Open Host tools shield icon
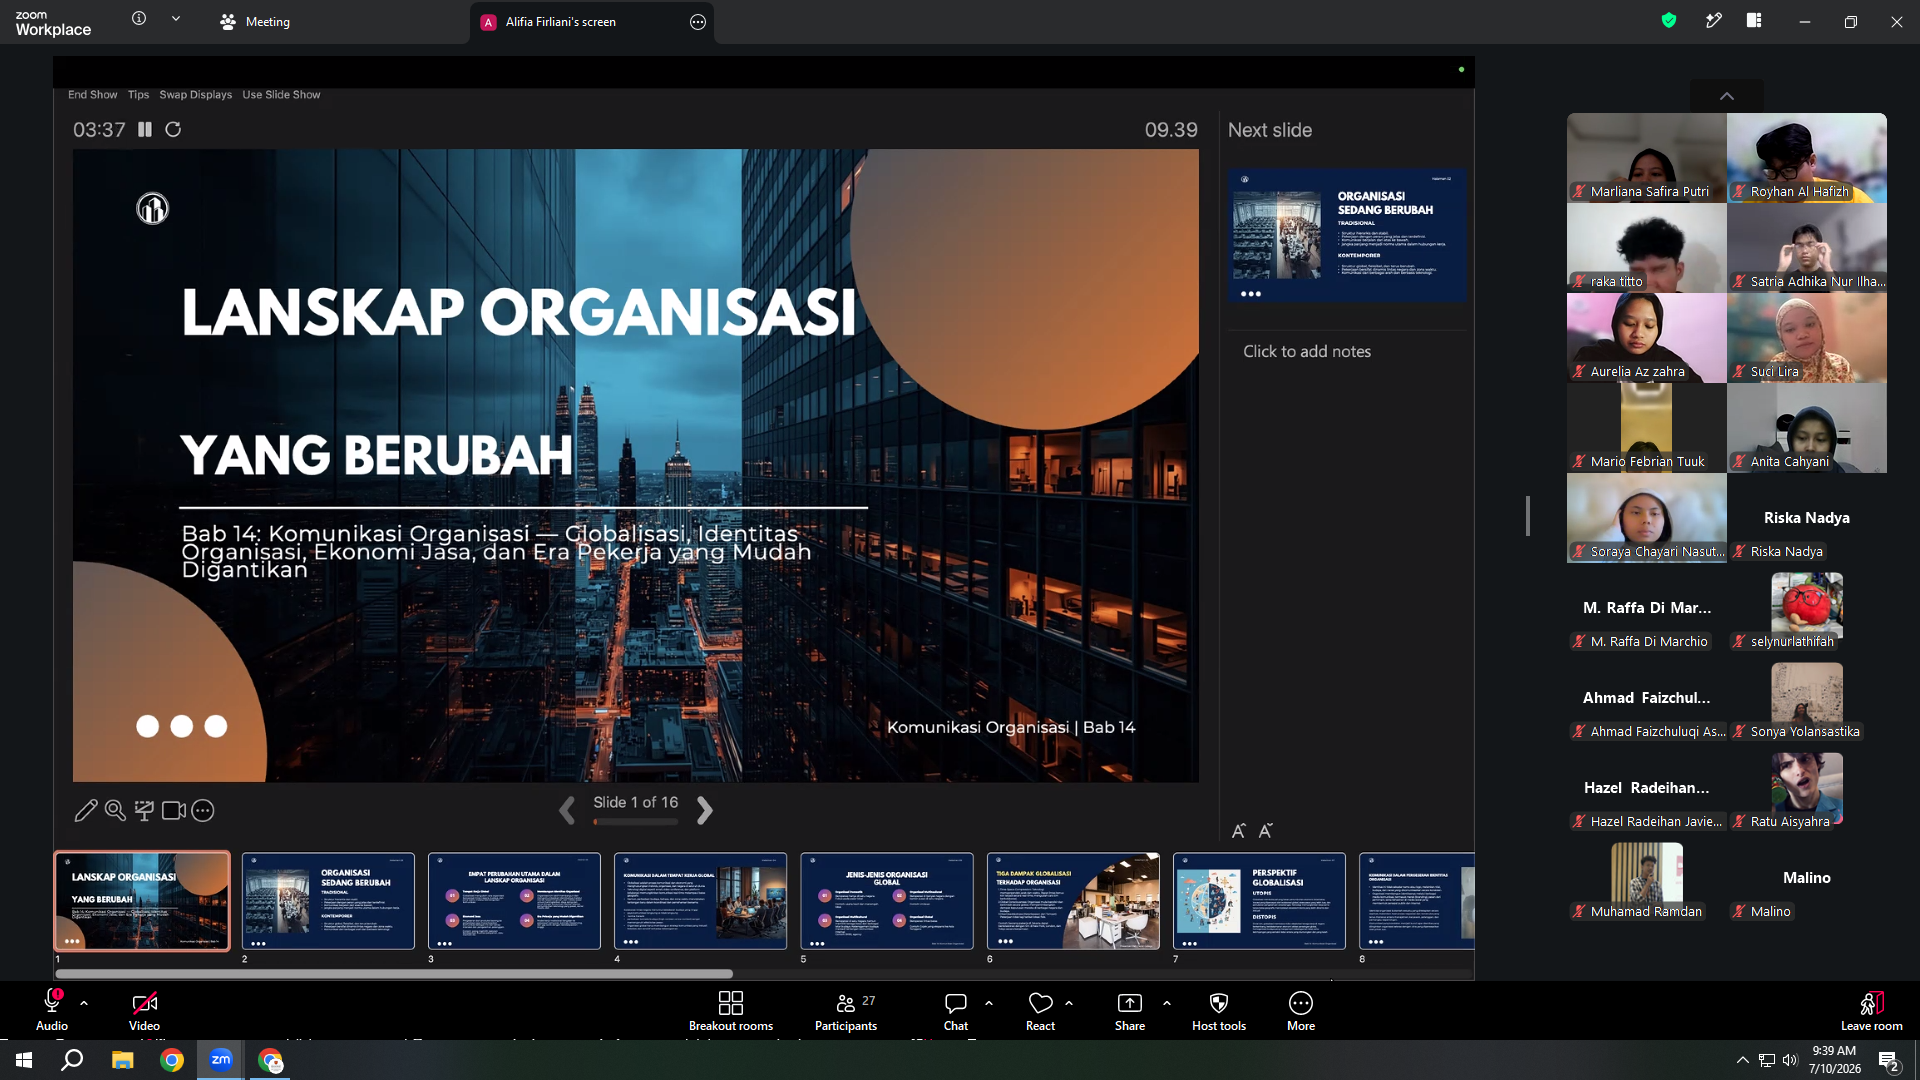Image resolution: width=1920 pixels, height=1080 pixels. tap(1219, 1003)
